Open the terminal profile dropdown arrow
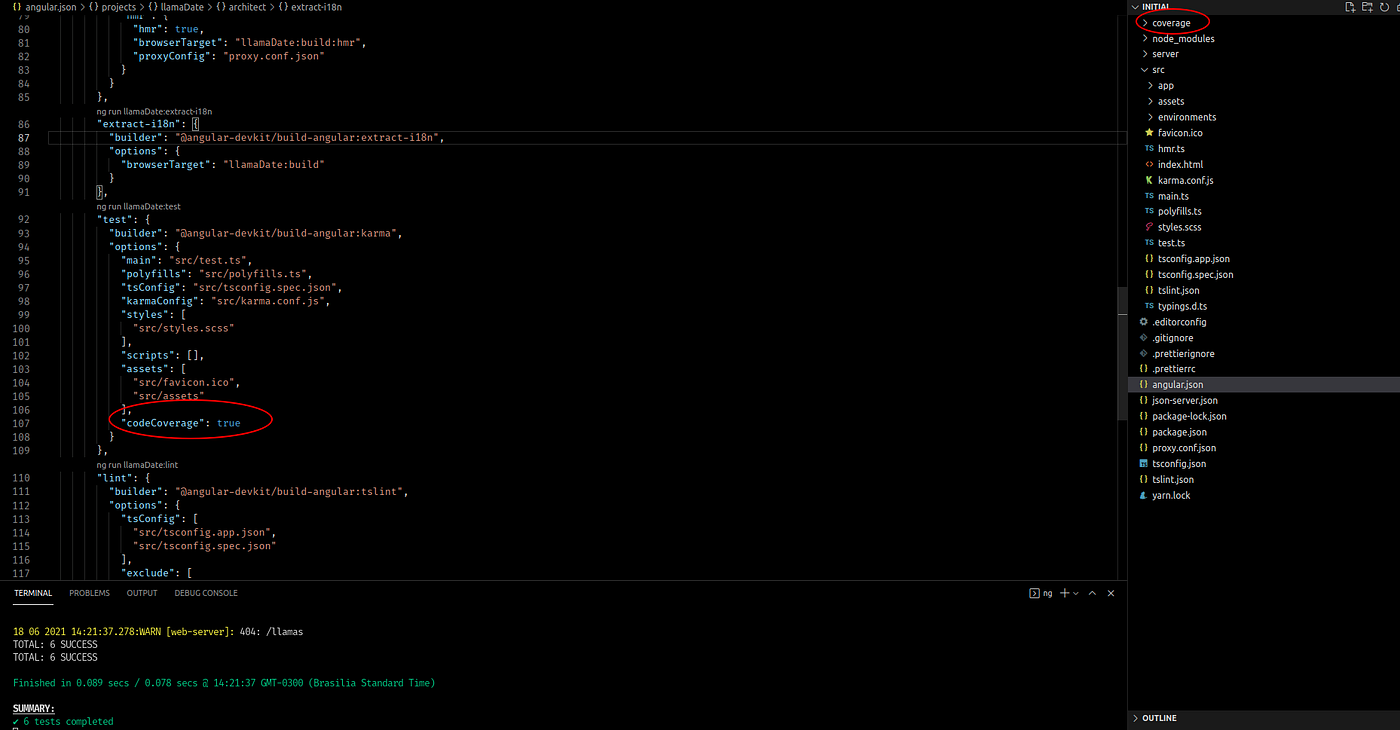Screen dimensions: 1400x730 click(1075, 593)
